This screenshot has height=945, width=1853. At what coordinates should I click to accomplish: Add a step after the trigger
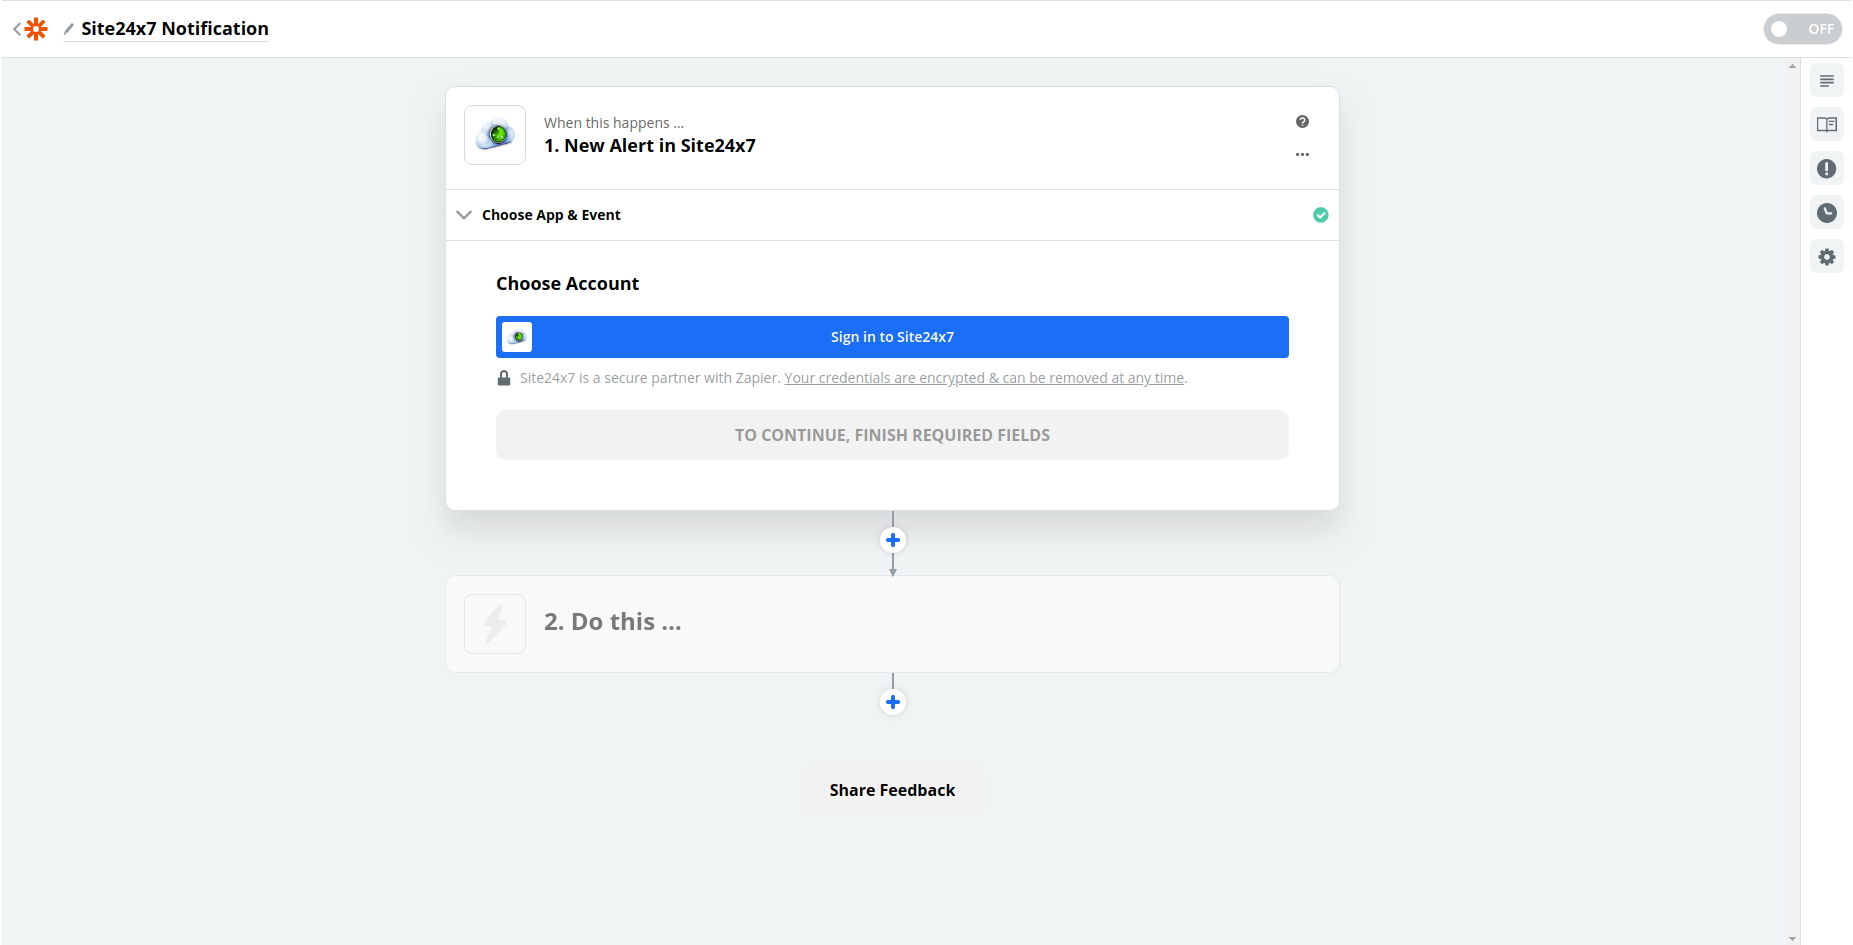click(893, 540)
